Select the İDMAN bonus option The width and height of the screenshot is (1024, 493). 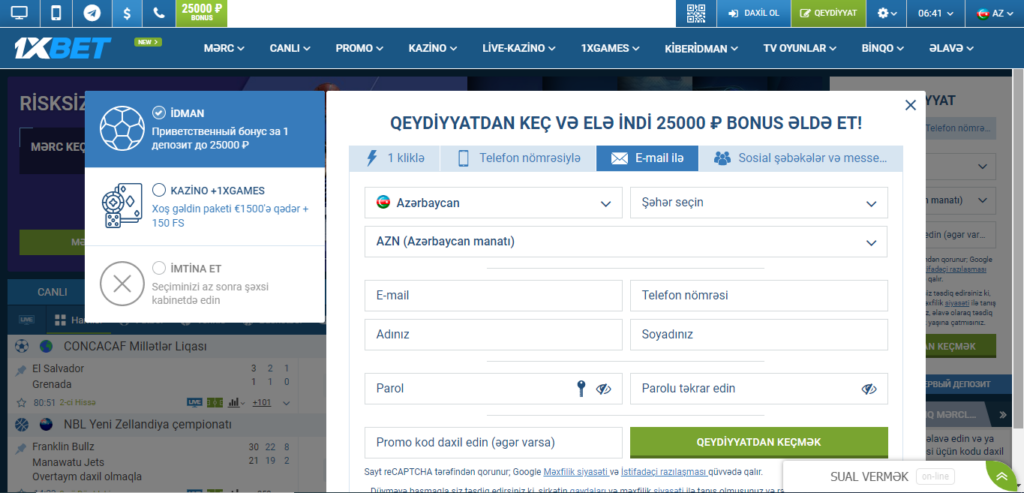coord(205,129)
